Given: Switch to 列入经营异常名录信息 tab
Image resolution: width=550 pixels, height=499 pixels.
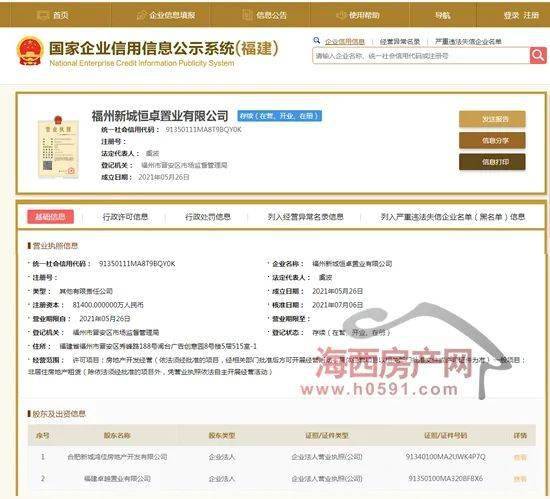Looking at the screenshot, I should [306, 217].
